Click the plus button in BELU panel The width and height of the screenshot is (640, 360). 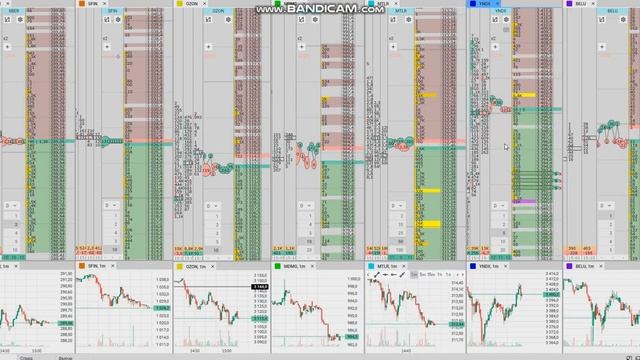tap(602, 47)
